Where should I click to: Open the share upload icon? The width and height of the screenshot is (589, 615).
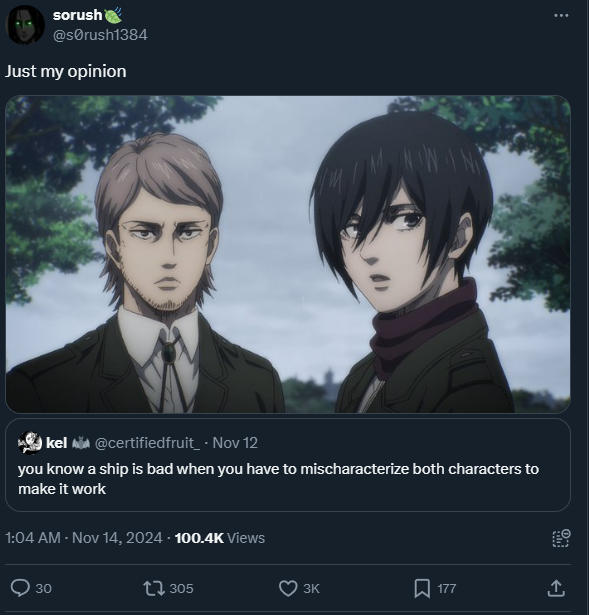pos(556,588)
